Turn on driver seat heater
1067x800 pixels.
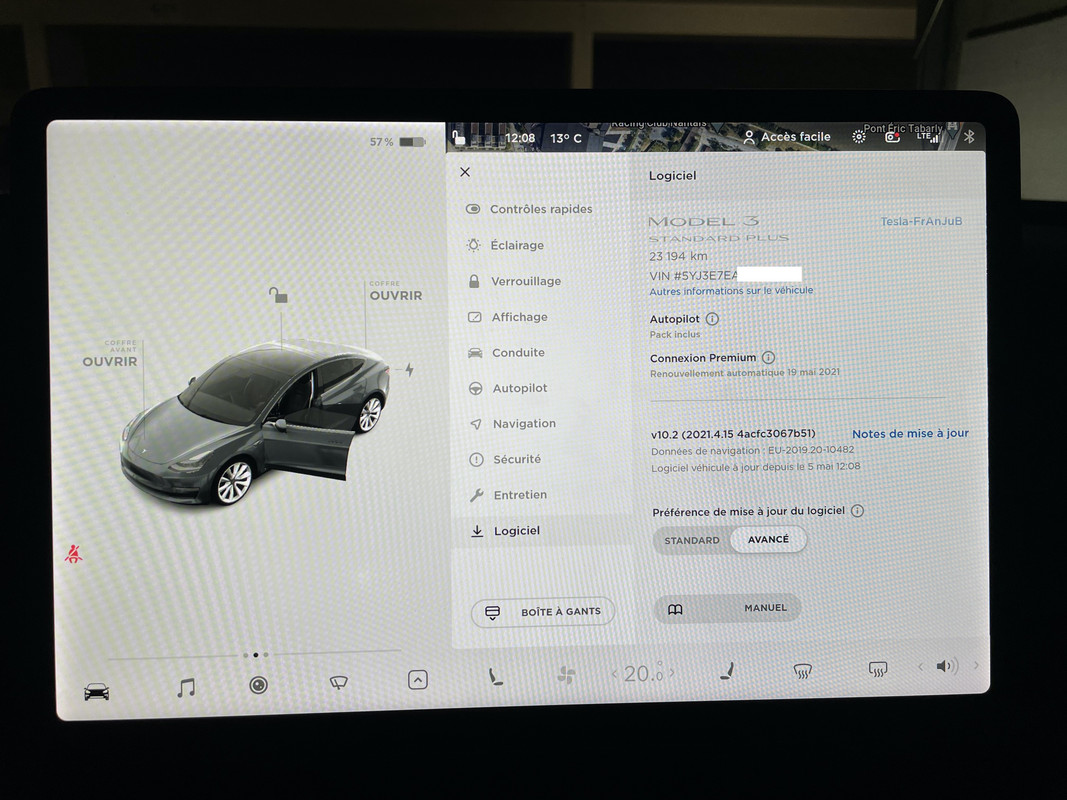[x=495, y=676]
